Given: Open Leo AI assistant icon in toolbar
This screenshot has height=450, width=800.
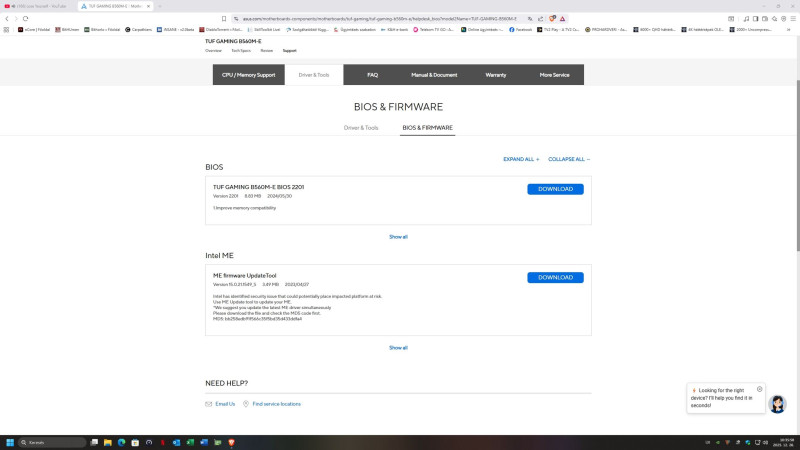Looking at the screenshot, I should coord(774,19).
